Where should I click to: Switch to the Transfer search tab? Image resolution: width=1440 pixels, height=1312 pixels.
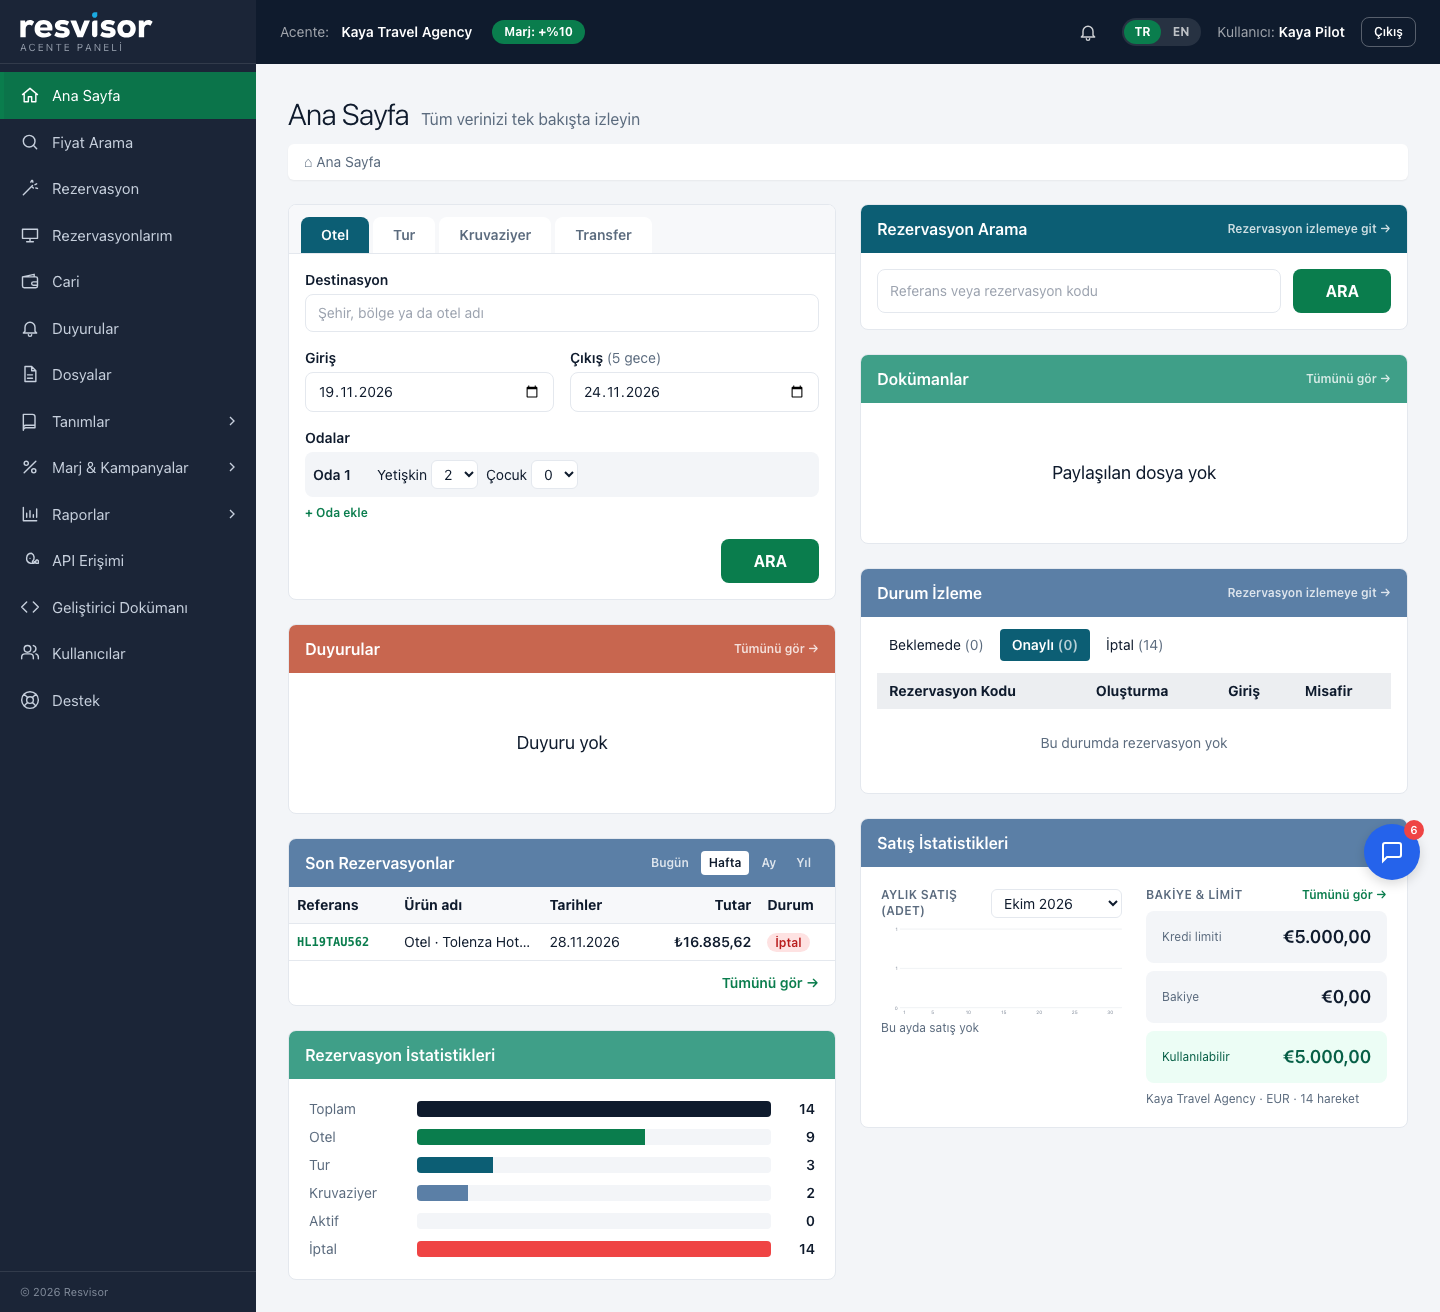point(604,235)
